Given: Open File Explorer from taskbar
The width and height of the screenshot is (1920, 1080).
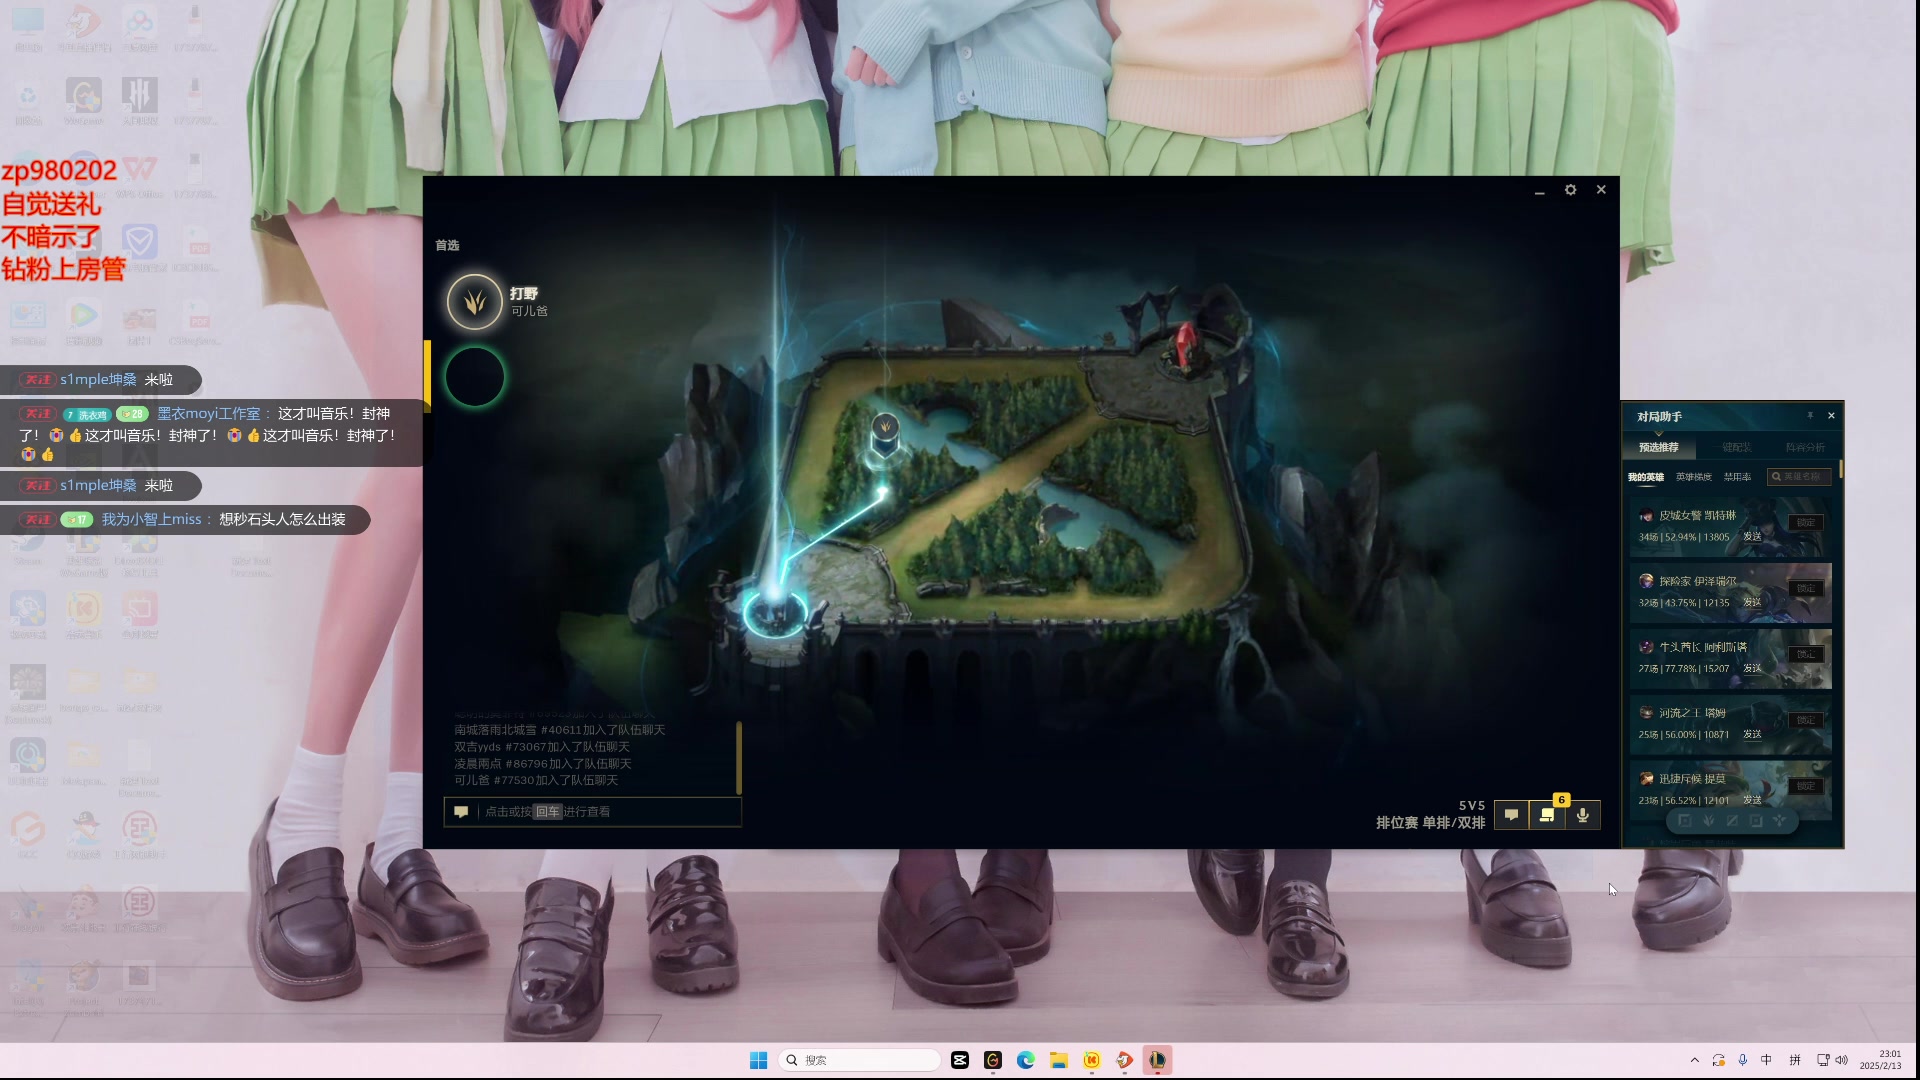Looking at the screenshot, I should [x=1059, y=1060].
